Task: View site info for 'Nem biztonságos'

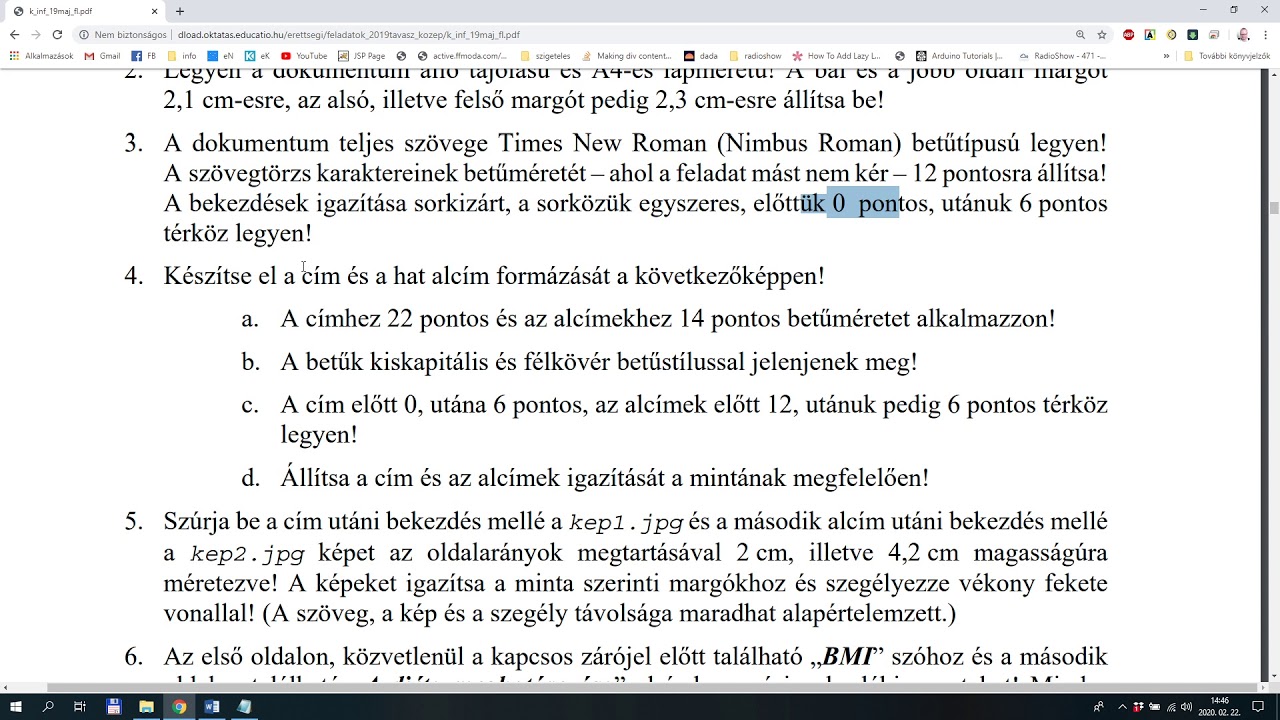Action: 123,34
